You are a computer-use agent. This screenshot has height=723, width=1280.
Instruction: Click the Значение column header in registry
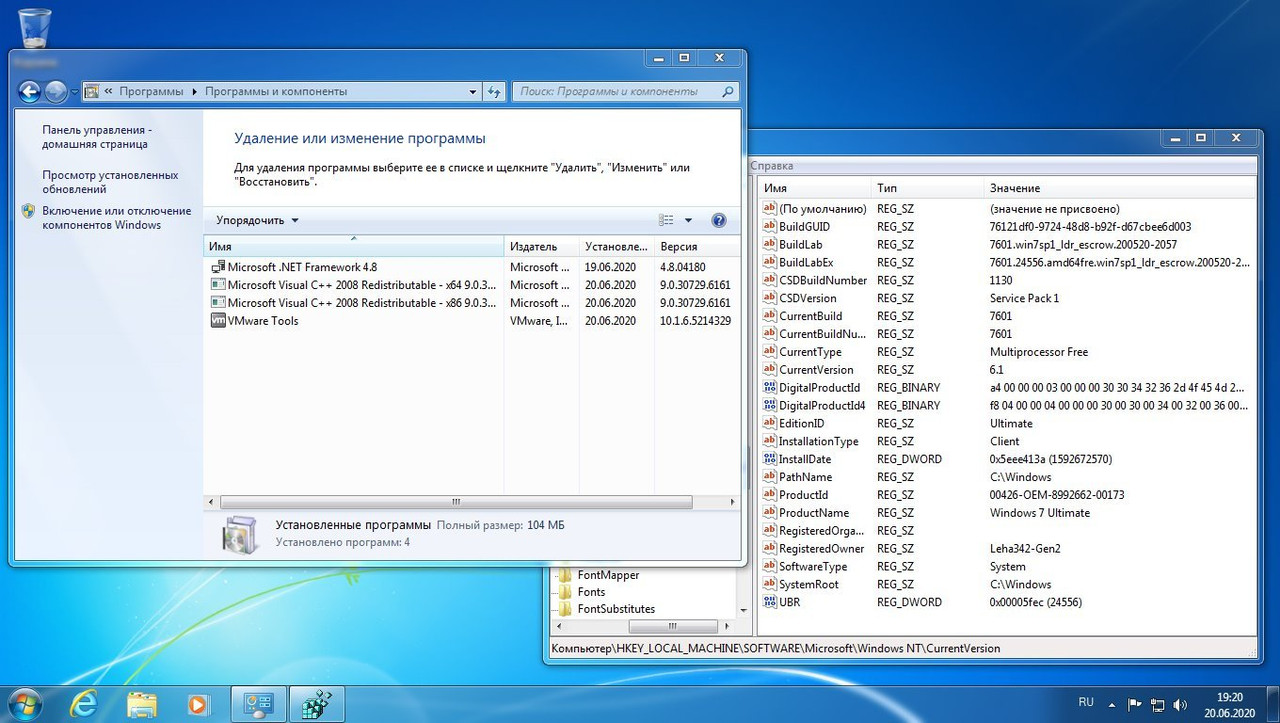point(1119,188)
